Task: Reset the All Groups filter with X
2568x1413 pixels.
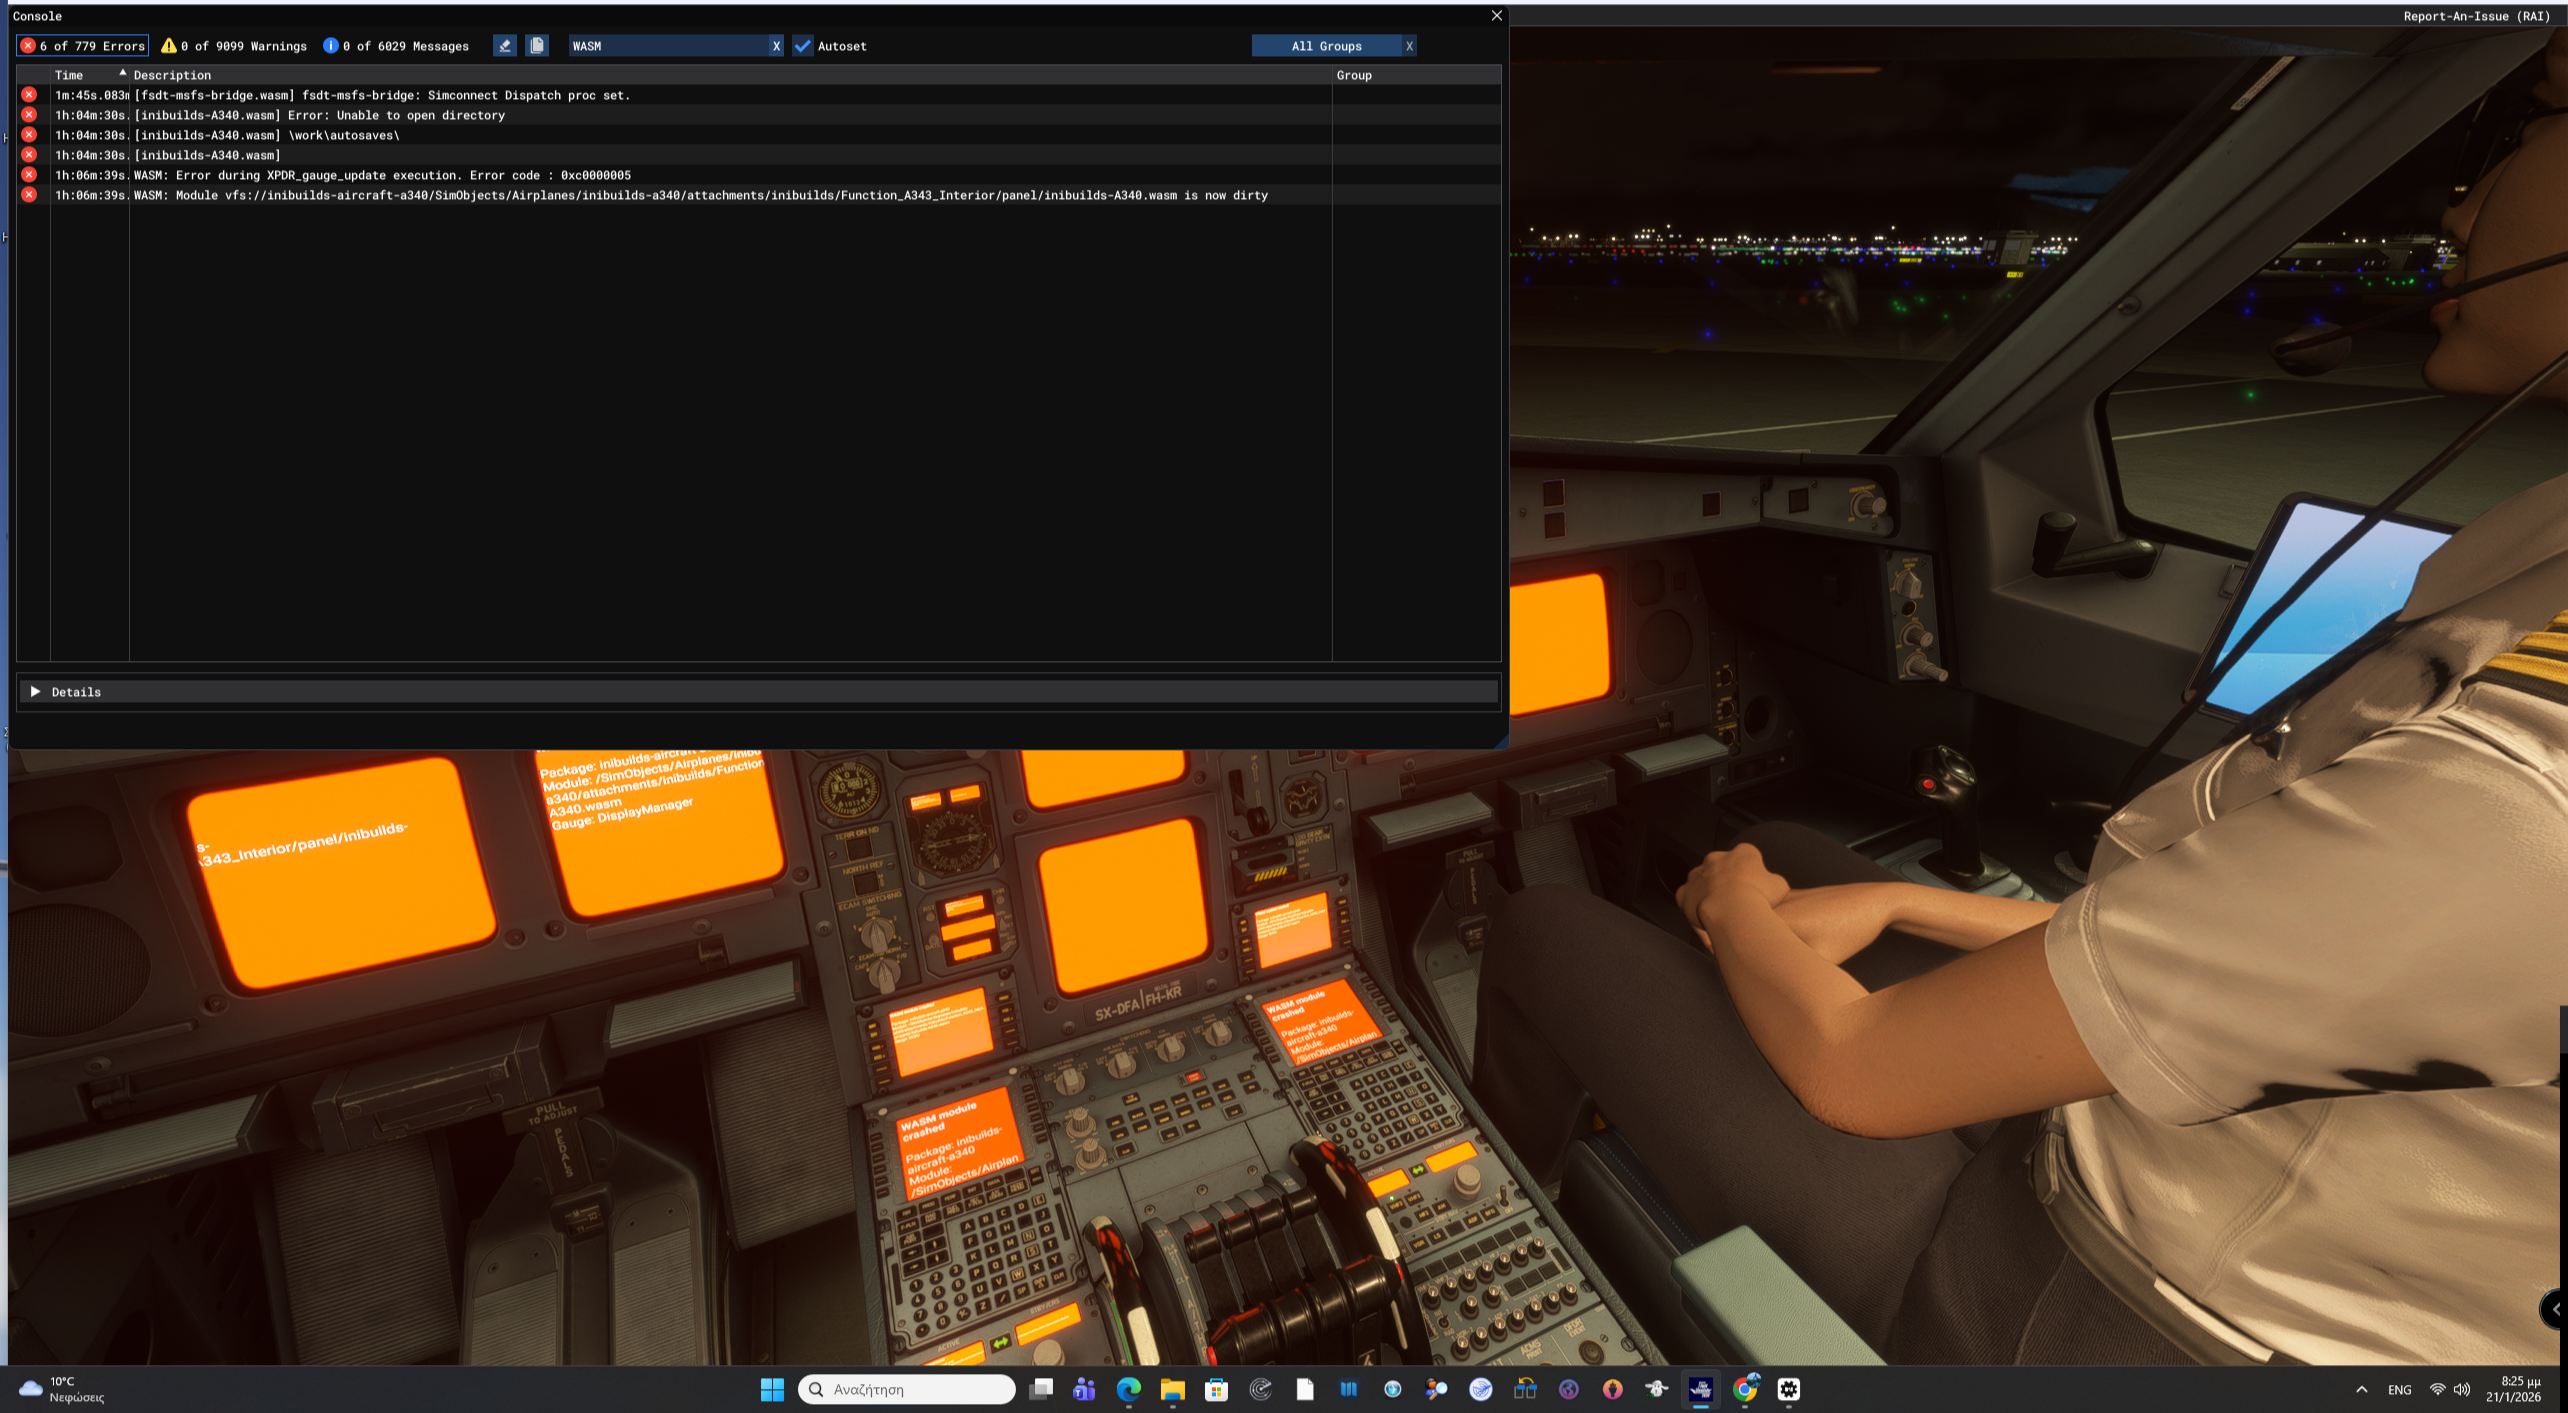Action: 1409,46
